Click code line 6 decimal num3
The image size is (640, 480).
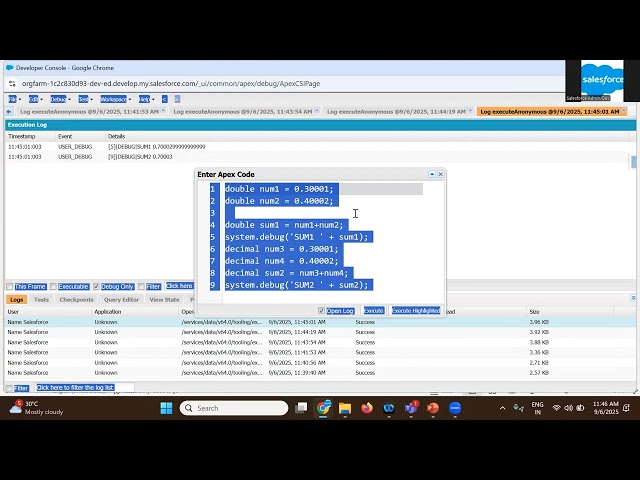point(282,249)
